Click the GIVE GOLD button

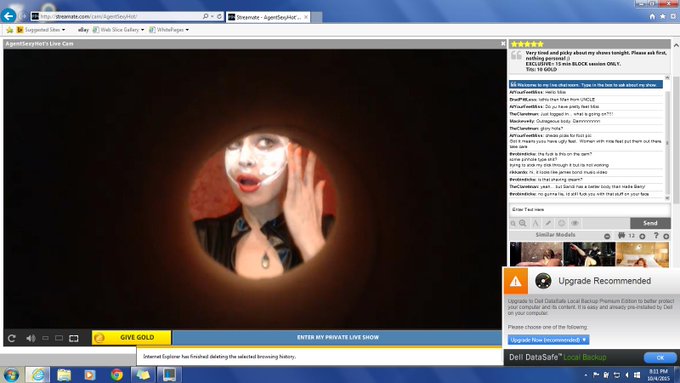click(131, 337)
